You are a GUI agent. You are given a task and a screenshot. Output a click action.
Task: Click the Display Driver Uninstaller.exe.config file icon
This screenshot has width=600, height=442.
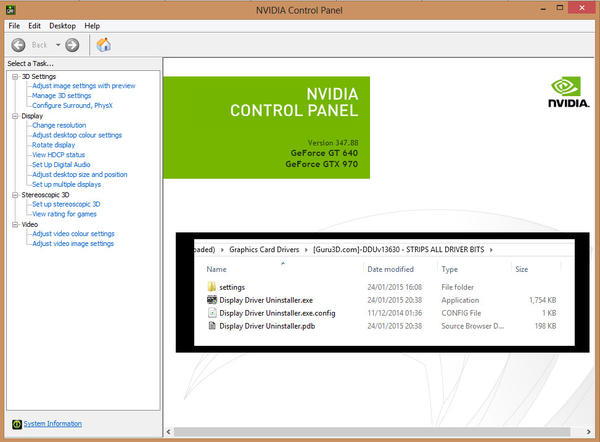(x=212, y=313)
